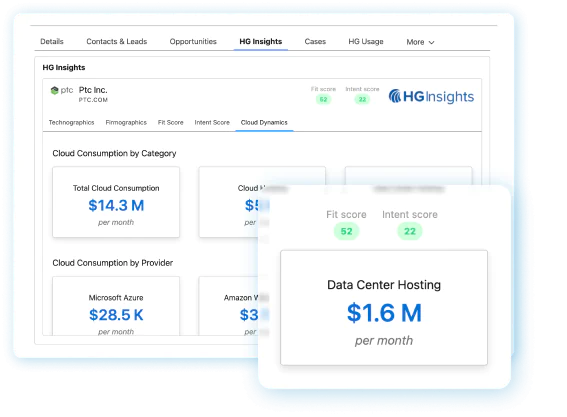Click the large Fit score 52 badge
Screen dimensions: 567x417
[346, 231]
